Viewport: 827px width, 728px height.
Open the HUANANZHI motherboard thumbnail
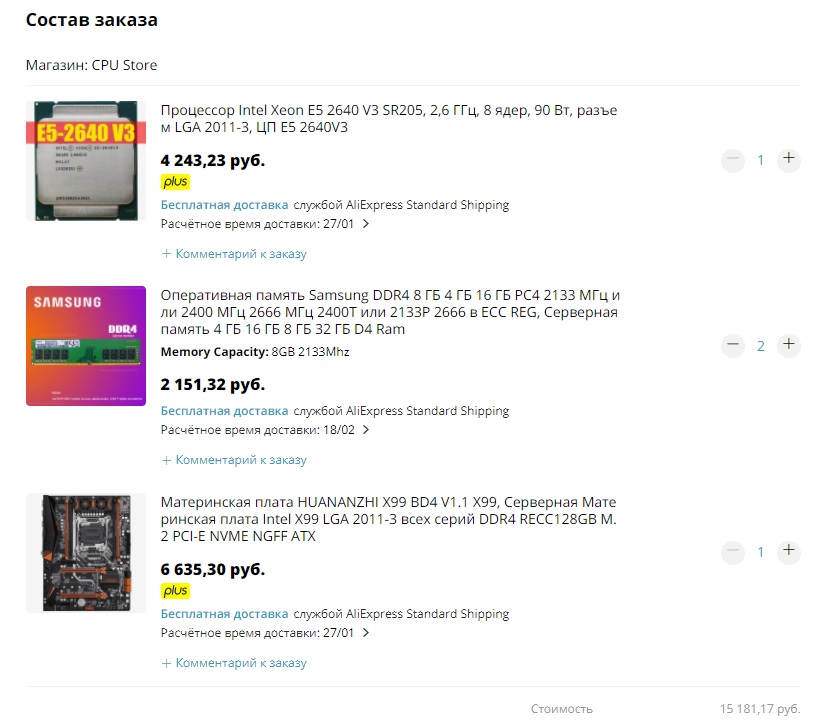click(86, 553)
